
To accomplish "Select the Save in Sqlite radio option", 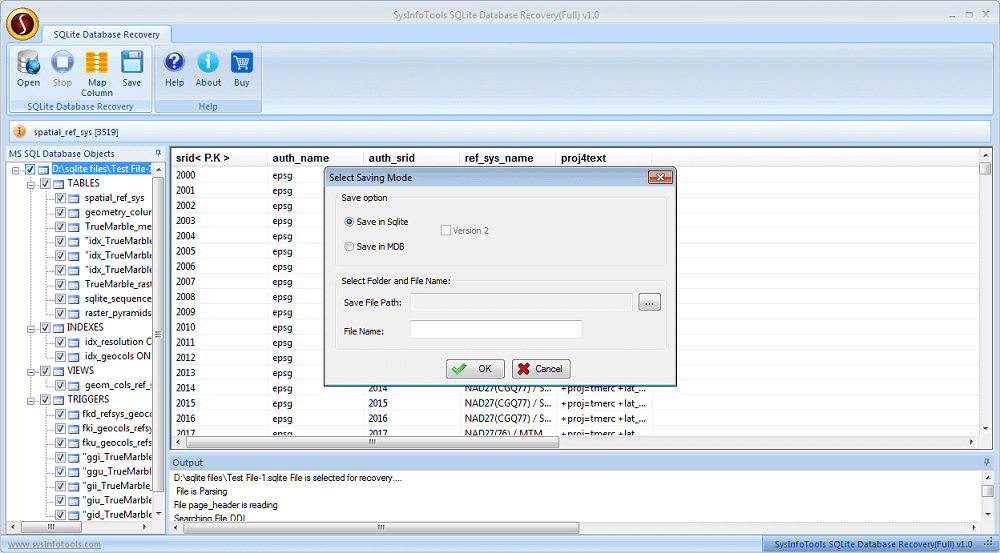I will click(349, 222).
